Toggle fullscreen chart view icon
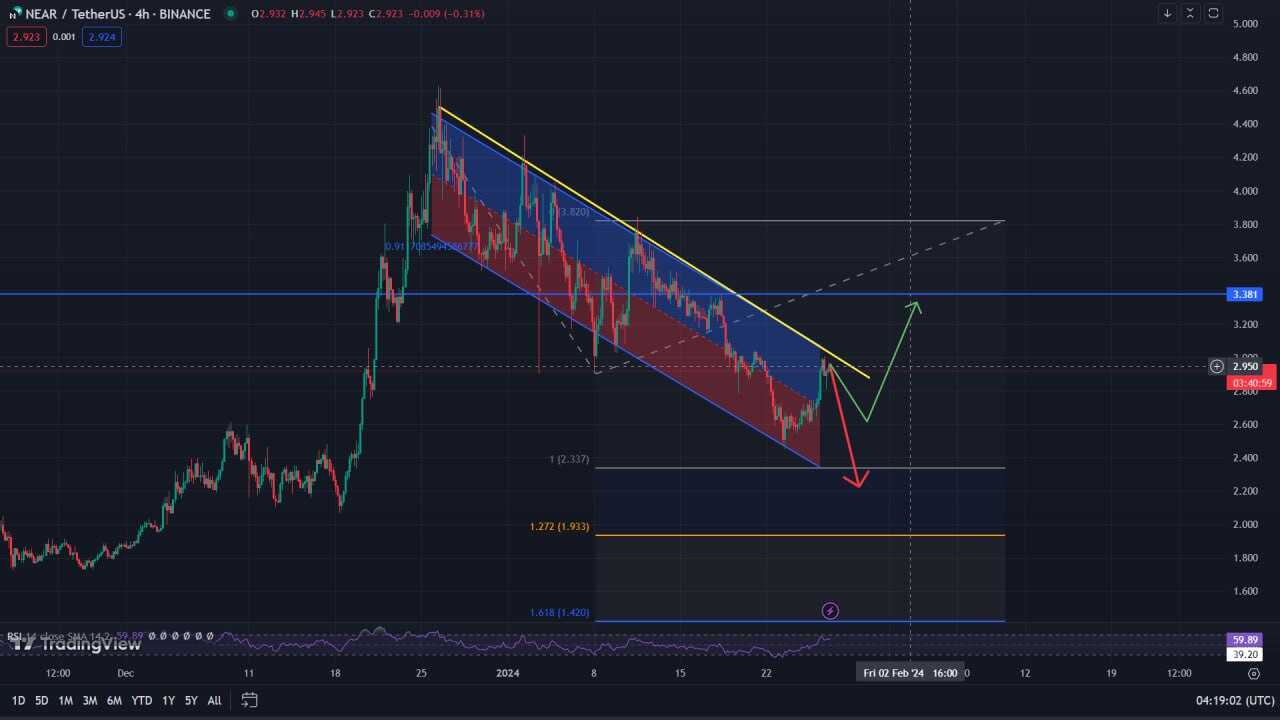The image size is (1280, 720). 1213,13
